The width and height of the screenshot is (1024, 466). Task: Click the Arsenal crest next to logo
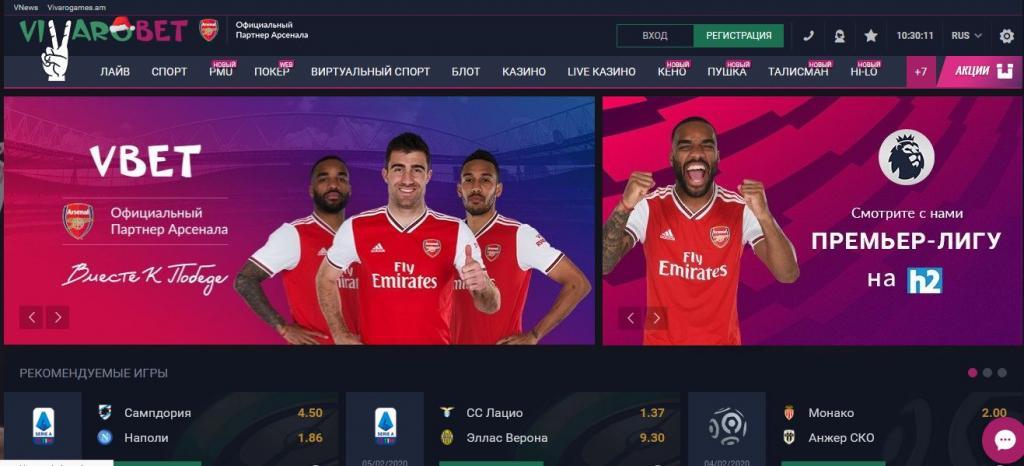click(208, 30)
